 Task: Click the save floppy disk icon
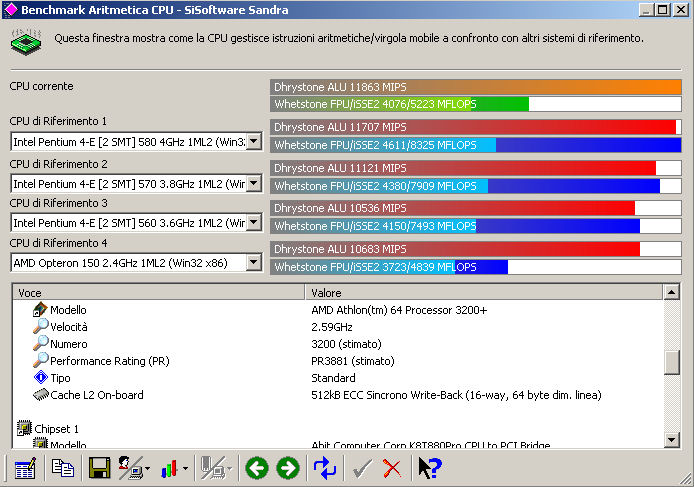[x=99, y=468]
